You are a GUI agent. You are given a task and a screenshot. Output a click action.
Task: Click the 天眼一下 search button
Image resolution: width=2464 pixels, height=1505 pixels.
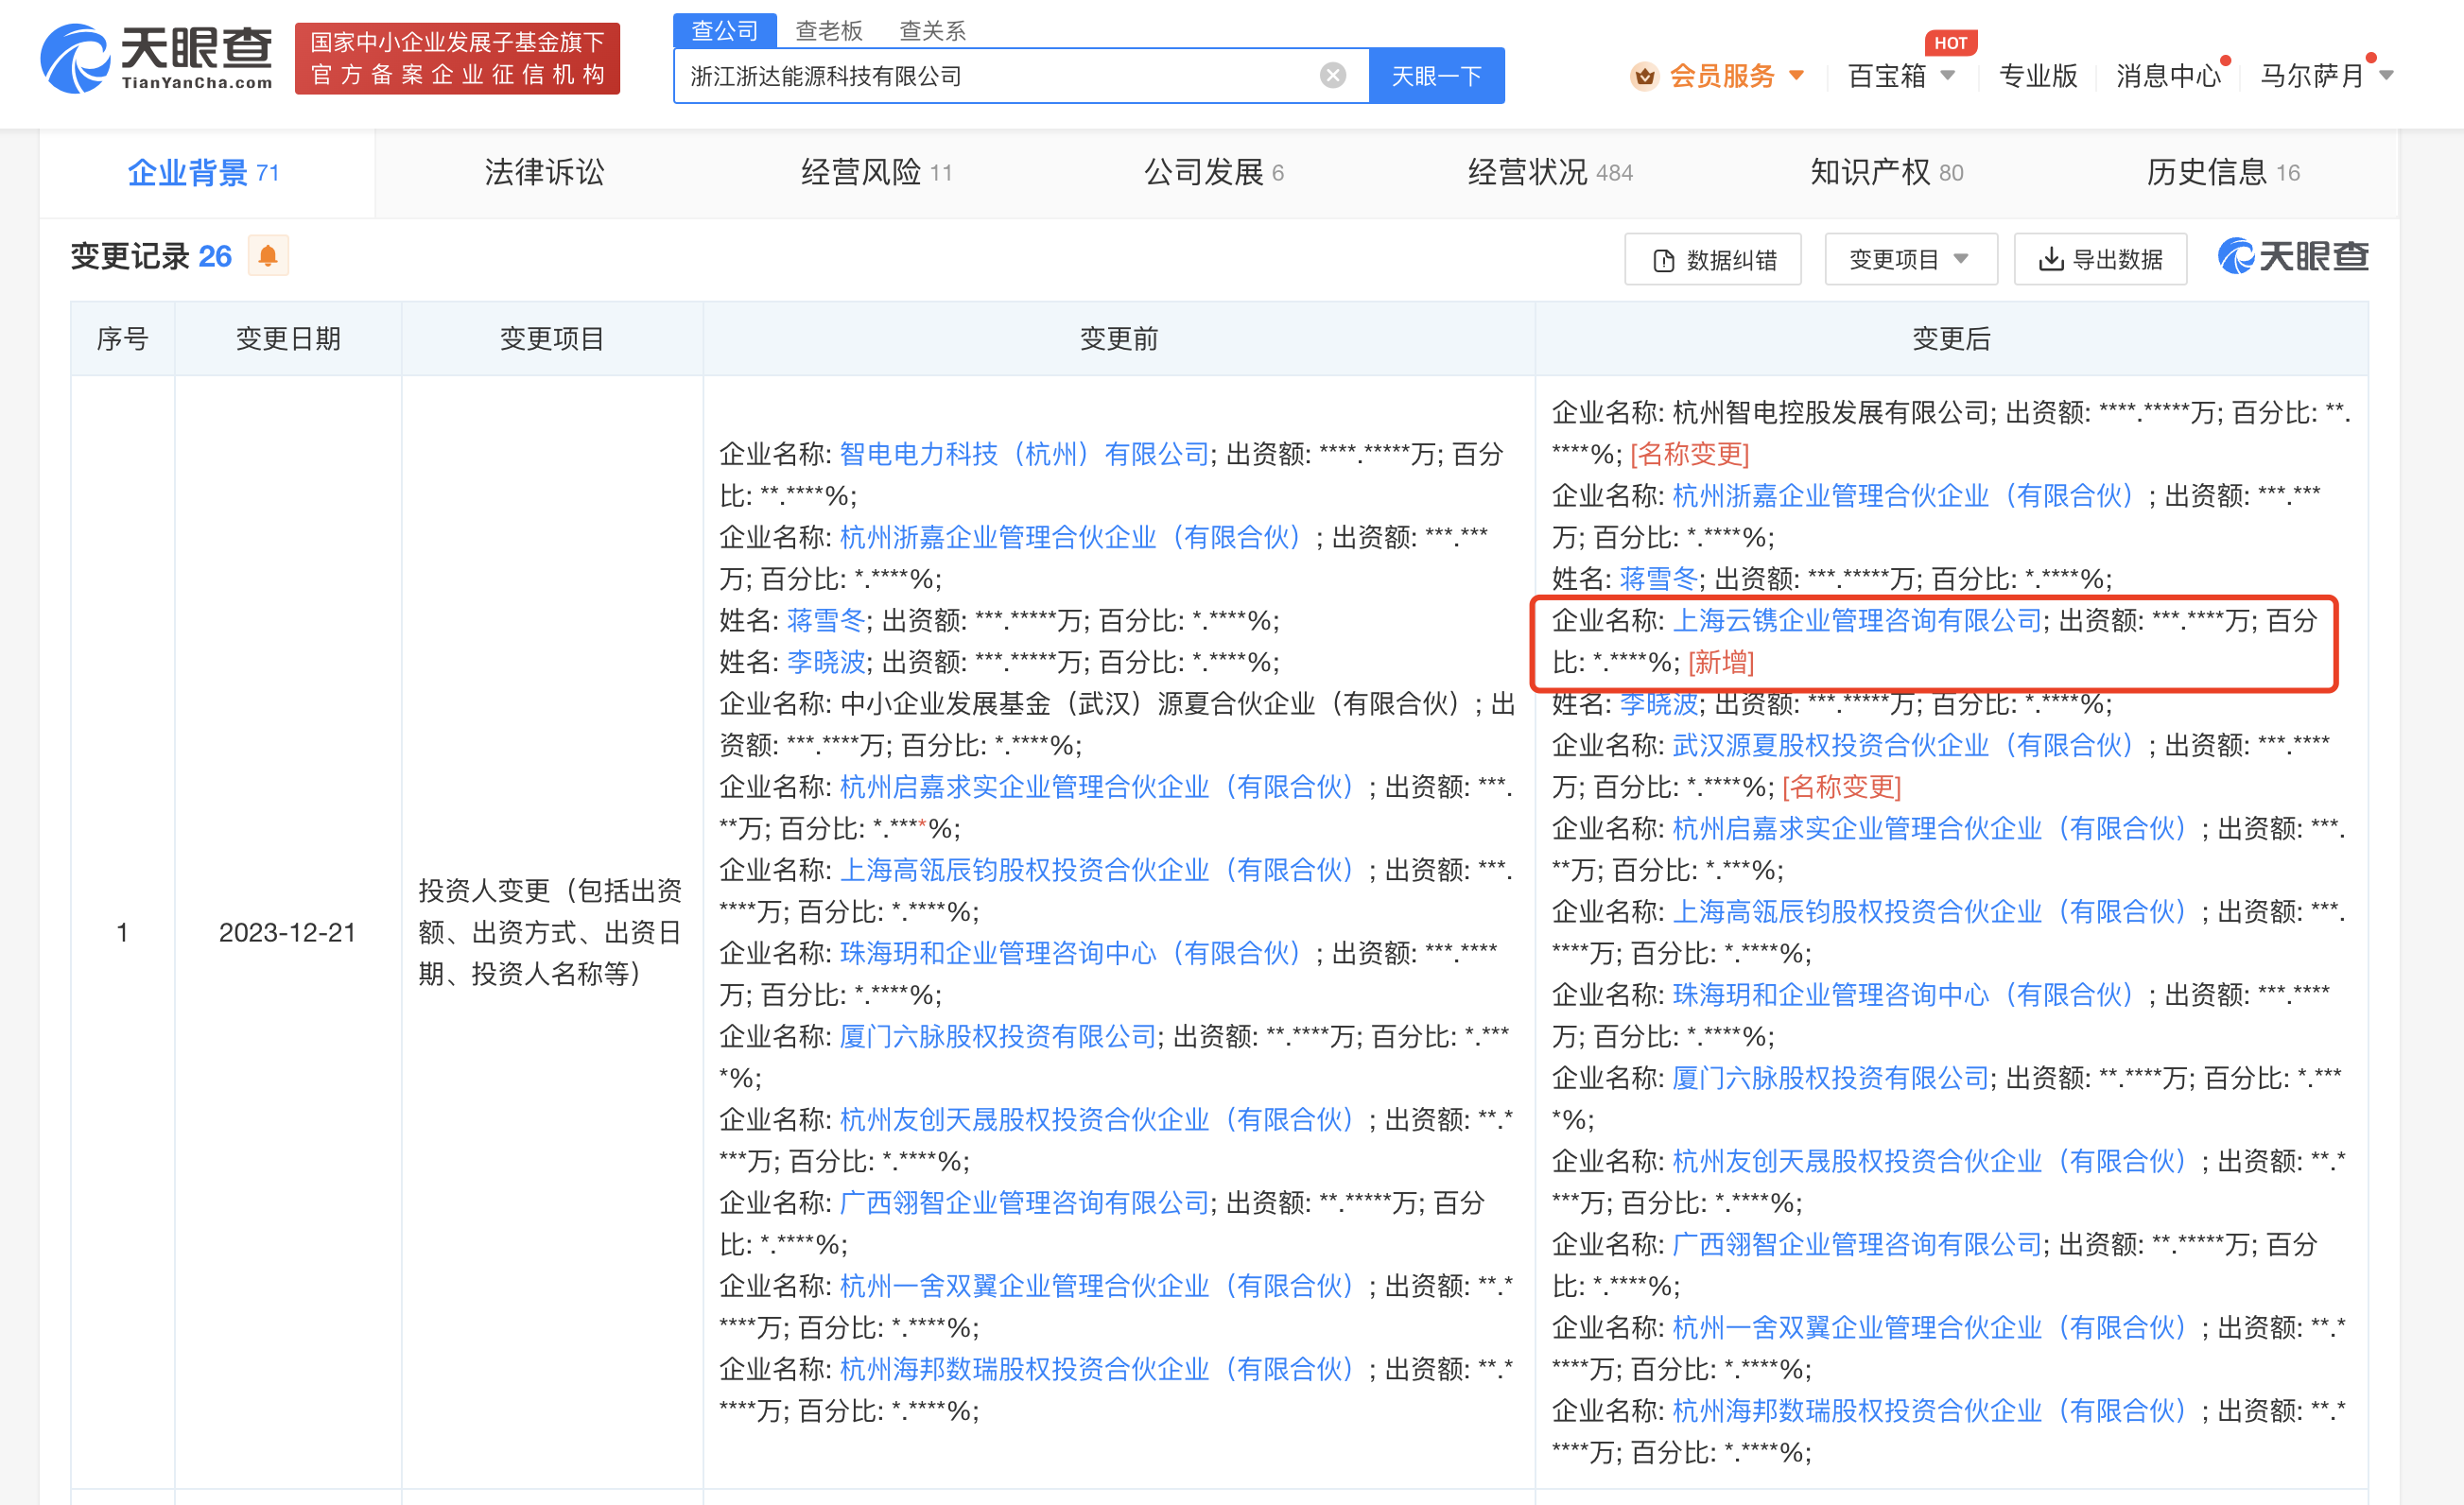coord(1436,76)
